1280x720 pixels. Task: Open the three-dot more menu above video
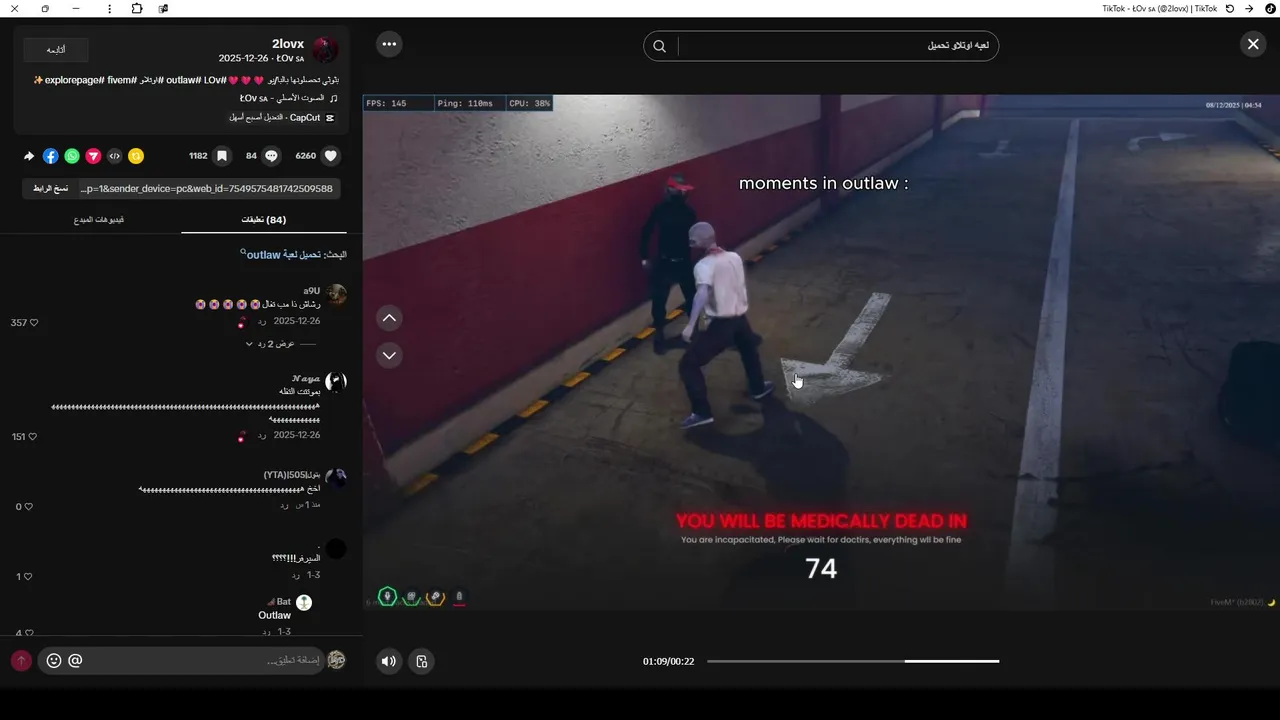pos(389,44)
